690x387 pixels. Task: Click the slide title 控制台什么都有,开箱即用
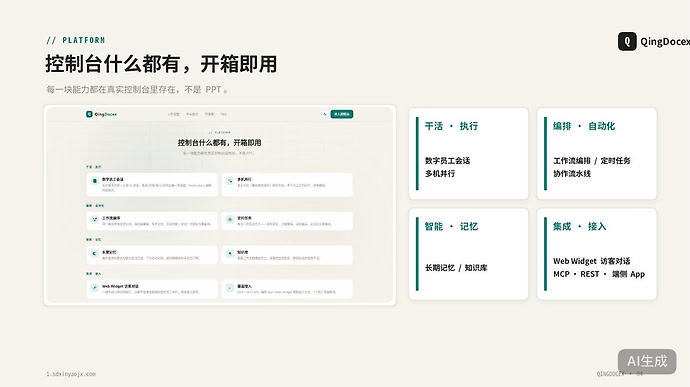coord(161,64)
